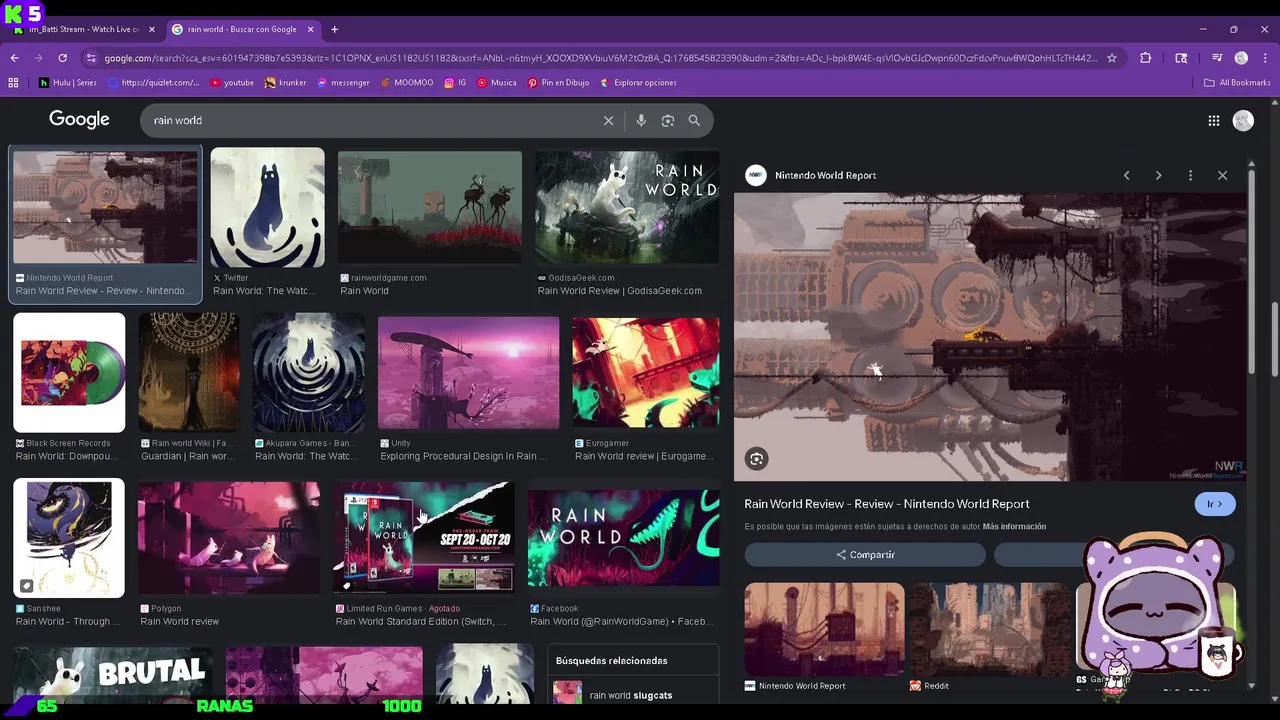
Task: Open the preview panel three-dot menu
Action: (1190, 175)
